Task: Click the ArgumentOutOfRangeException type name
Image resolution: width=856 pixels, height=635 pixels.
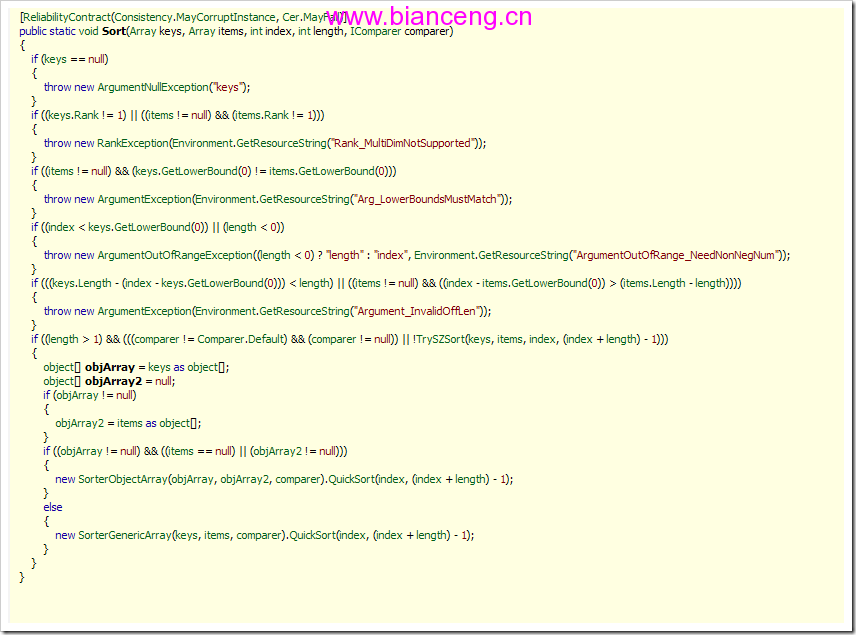Action: (x=175, y=255)
